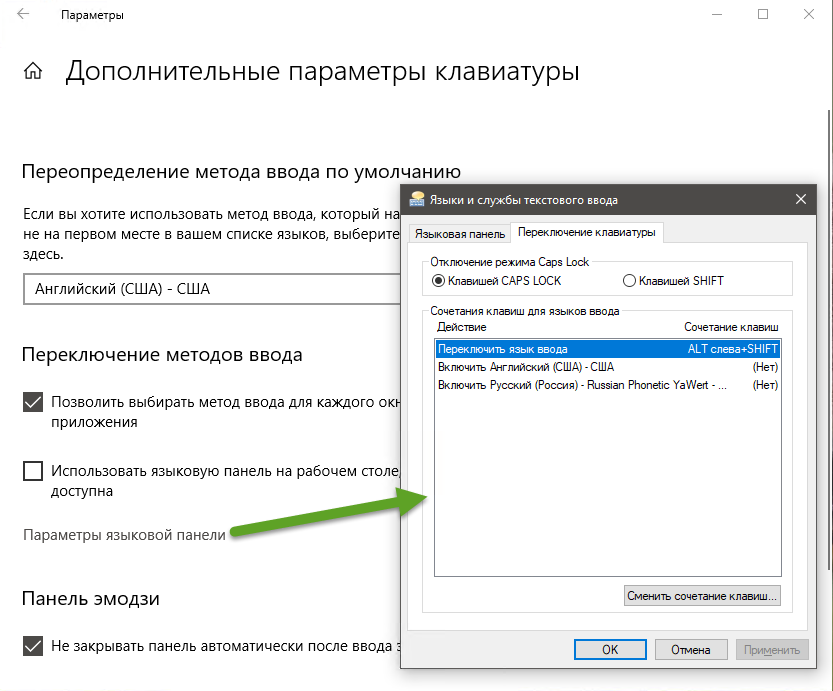833x691 pixels.
Task: Select the Клавишей CAPS LOCK radio button
Action: pos(439,281)
